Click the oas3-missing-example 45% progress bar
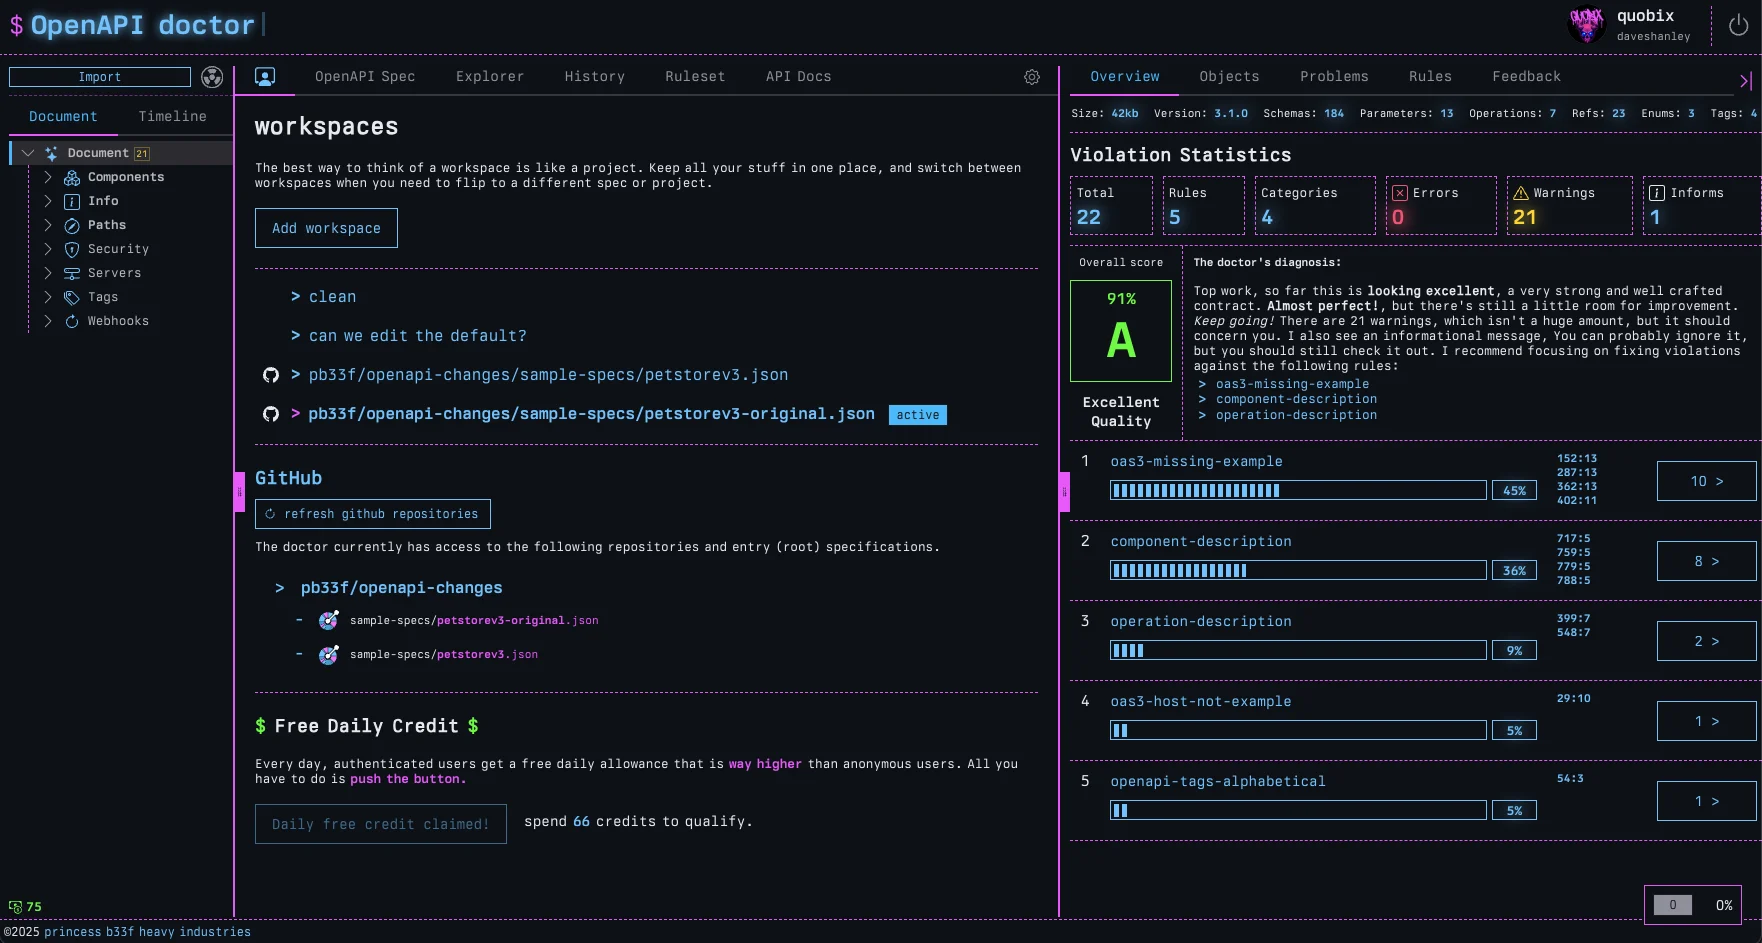Screen dimensions: 1762x943 (1298, 490)
